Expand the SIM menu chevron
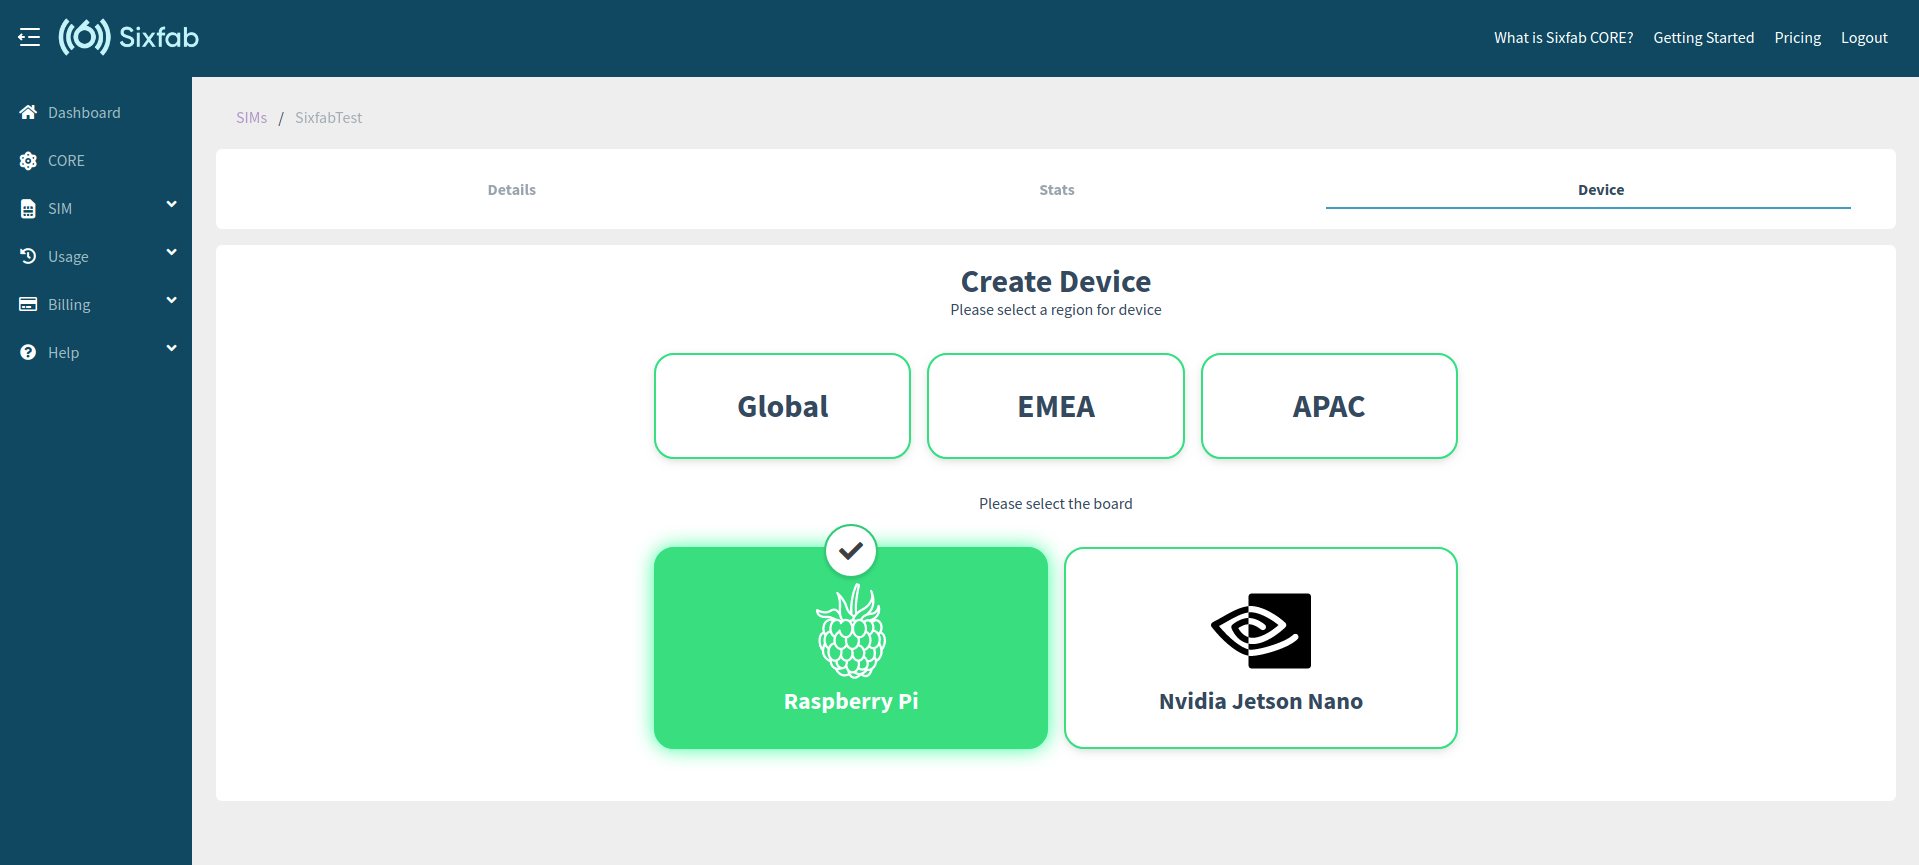Viewport: 1919px width, 865px height. pos(171,204)
